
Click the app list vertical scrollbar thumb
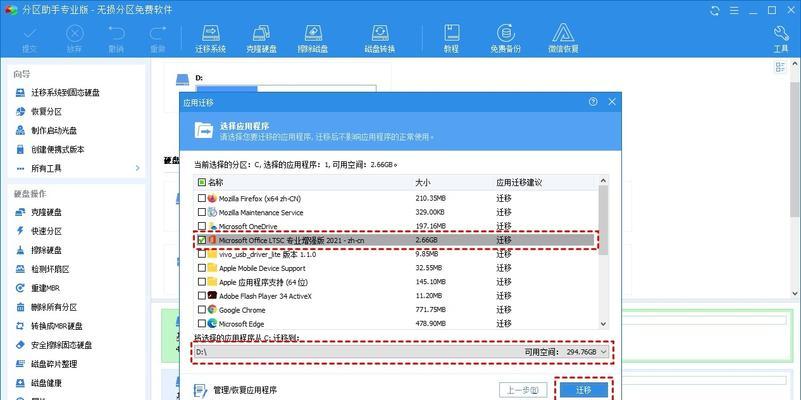(x=603, y=220)
